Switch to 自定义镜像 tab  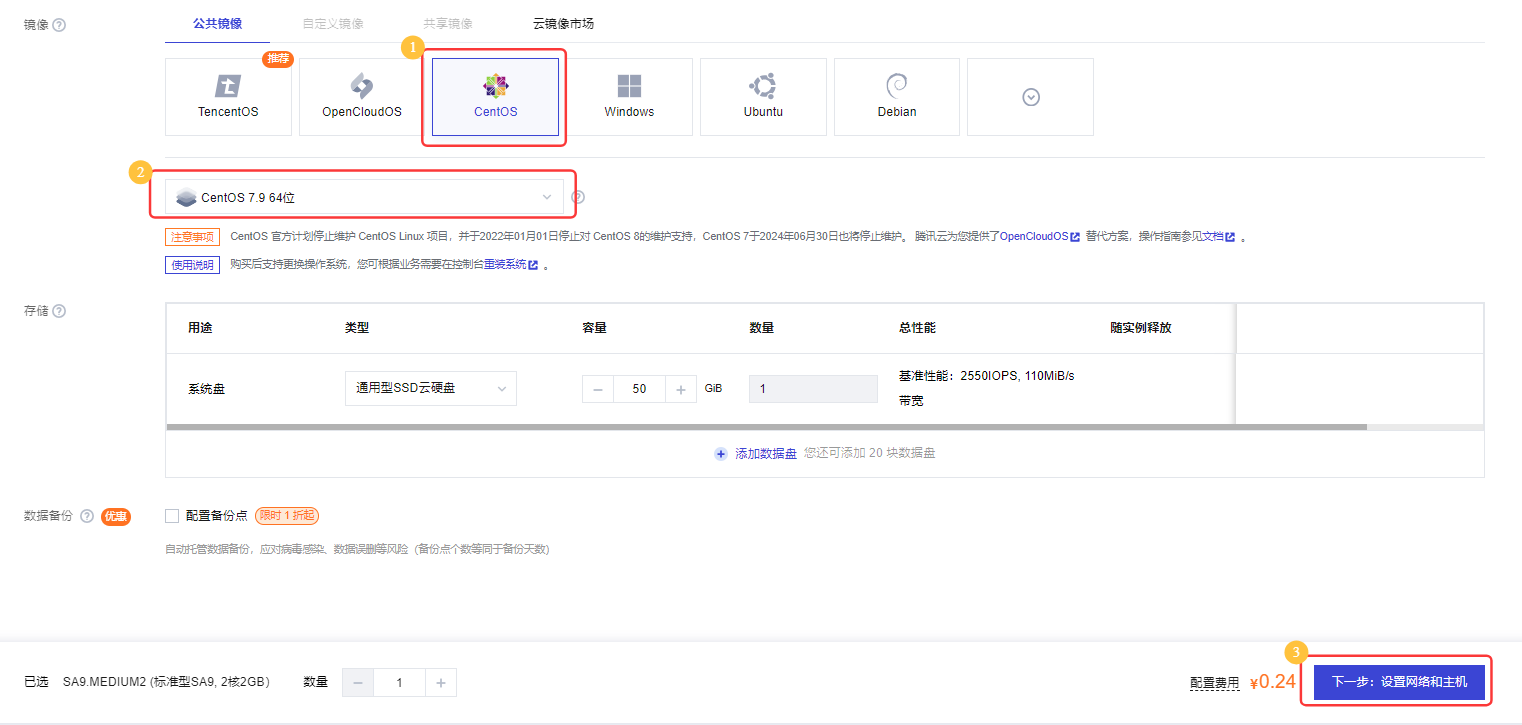click(332, 23)
